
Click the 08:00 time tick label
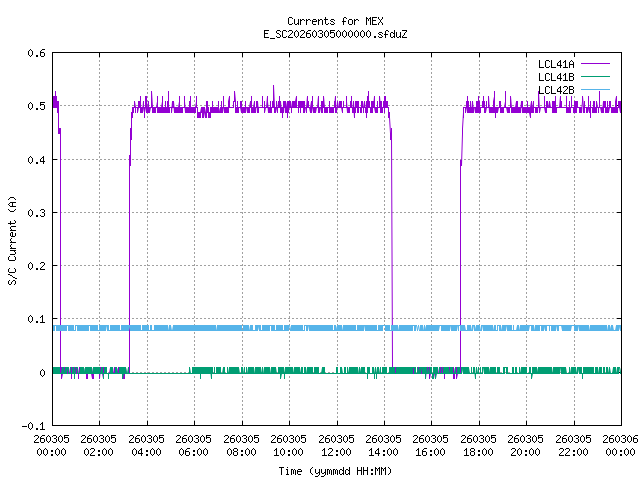pyautogui.click(x=241, y=445)
